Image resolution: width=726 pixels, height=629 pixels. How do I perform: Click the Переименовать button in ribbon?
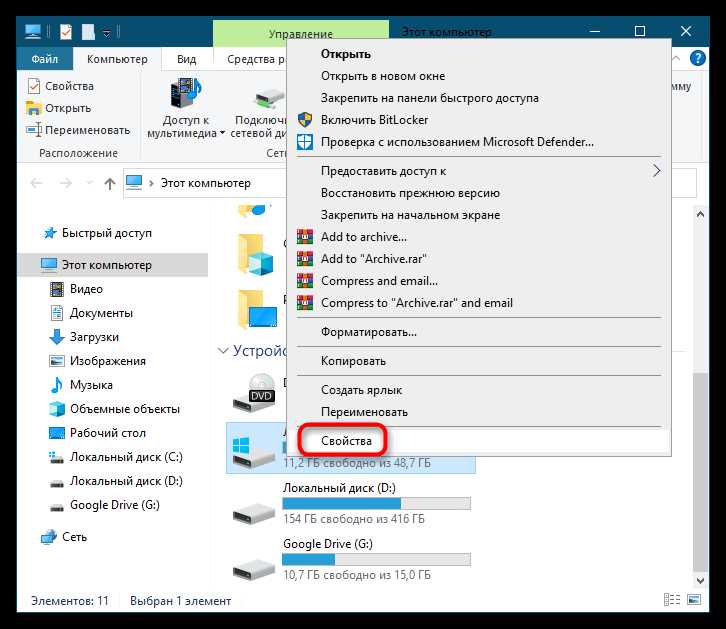[78, 130]
